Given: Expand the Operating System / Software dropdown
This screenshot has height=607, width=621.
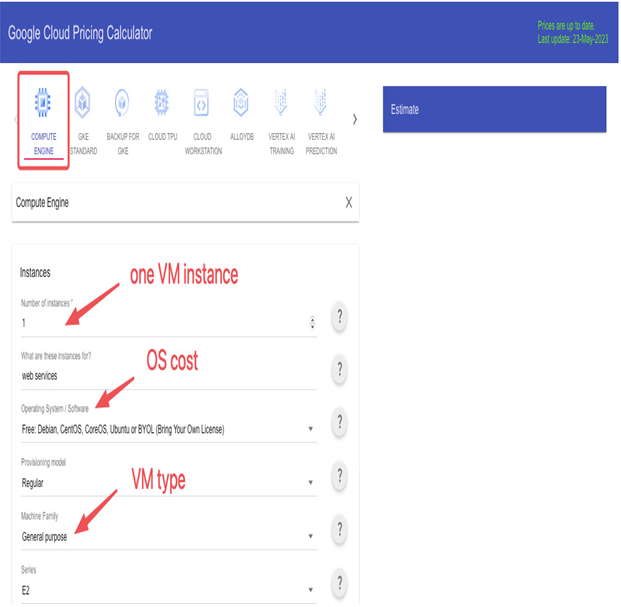Looking at the screenshot, I should [169, 429].
